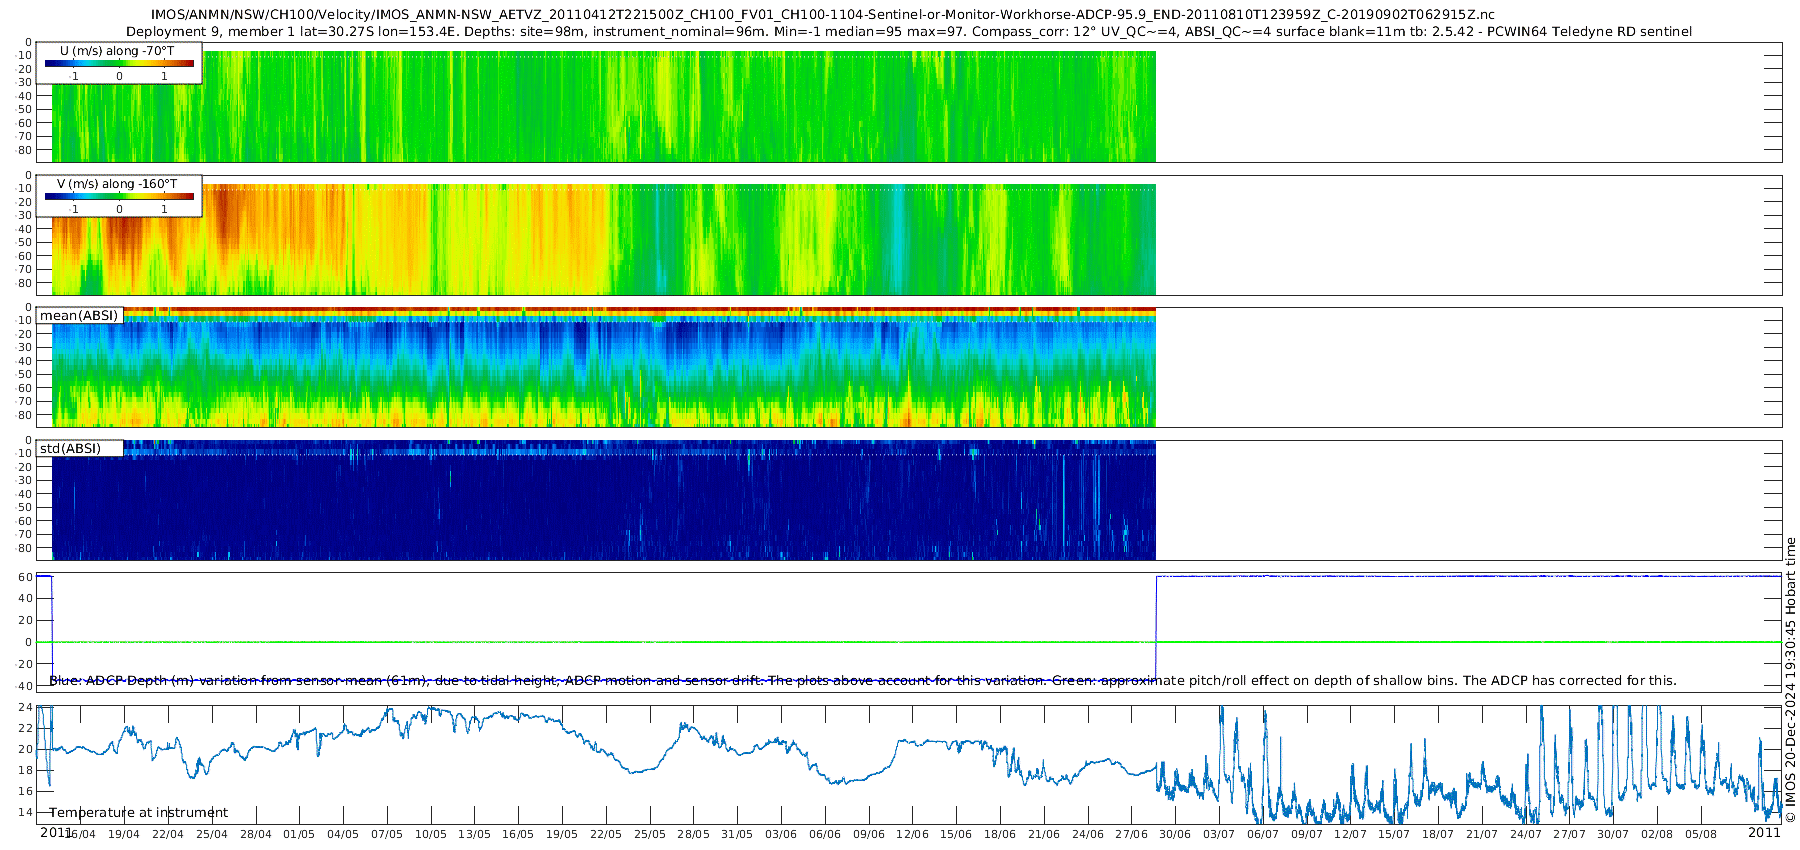Click the 24 tick on temperature axis
1800x850 pixels.
pyautogui.click(x=26, y=707)
